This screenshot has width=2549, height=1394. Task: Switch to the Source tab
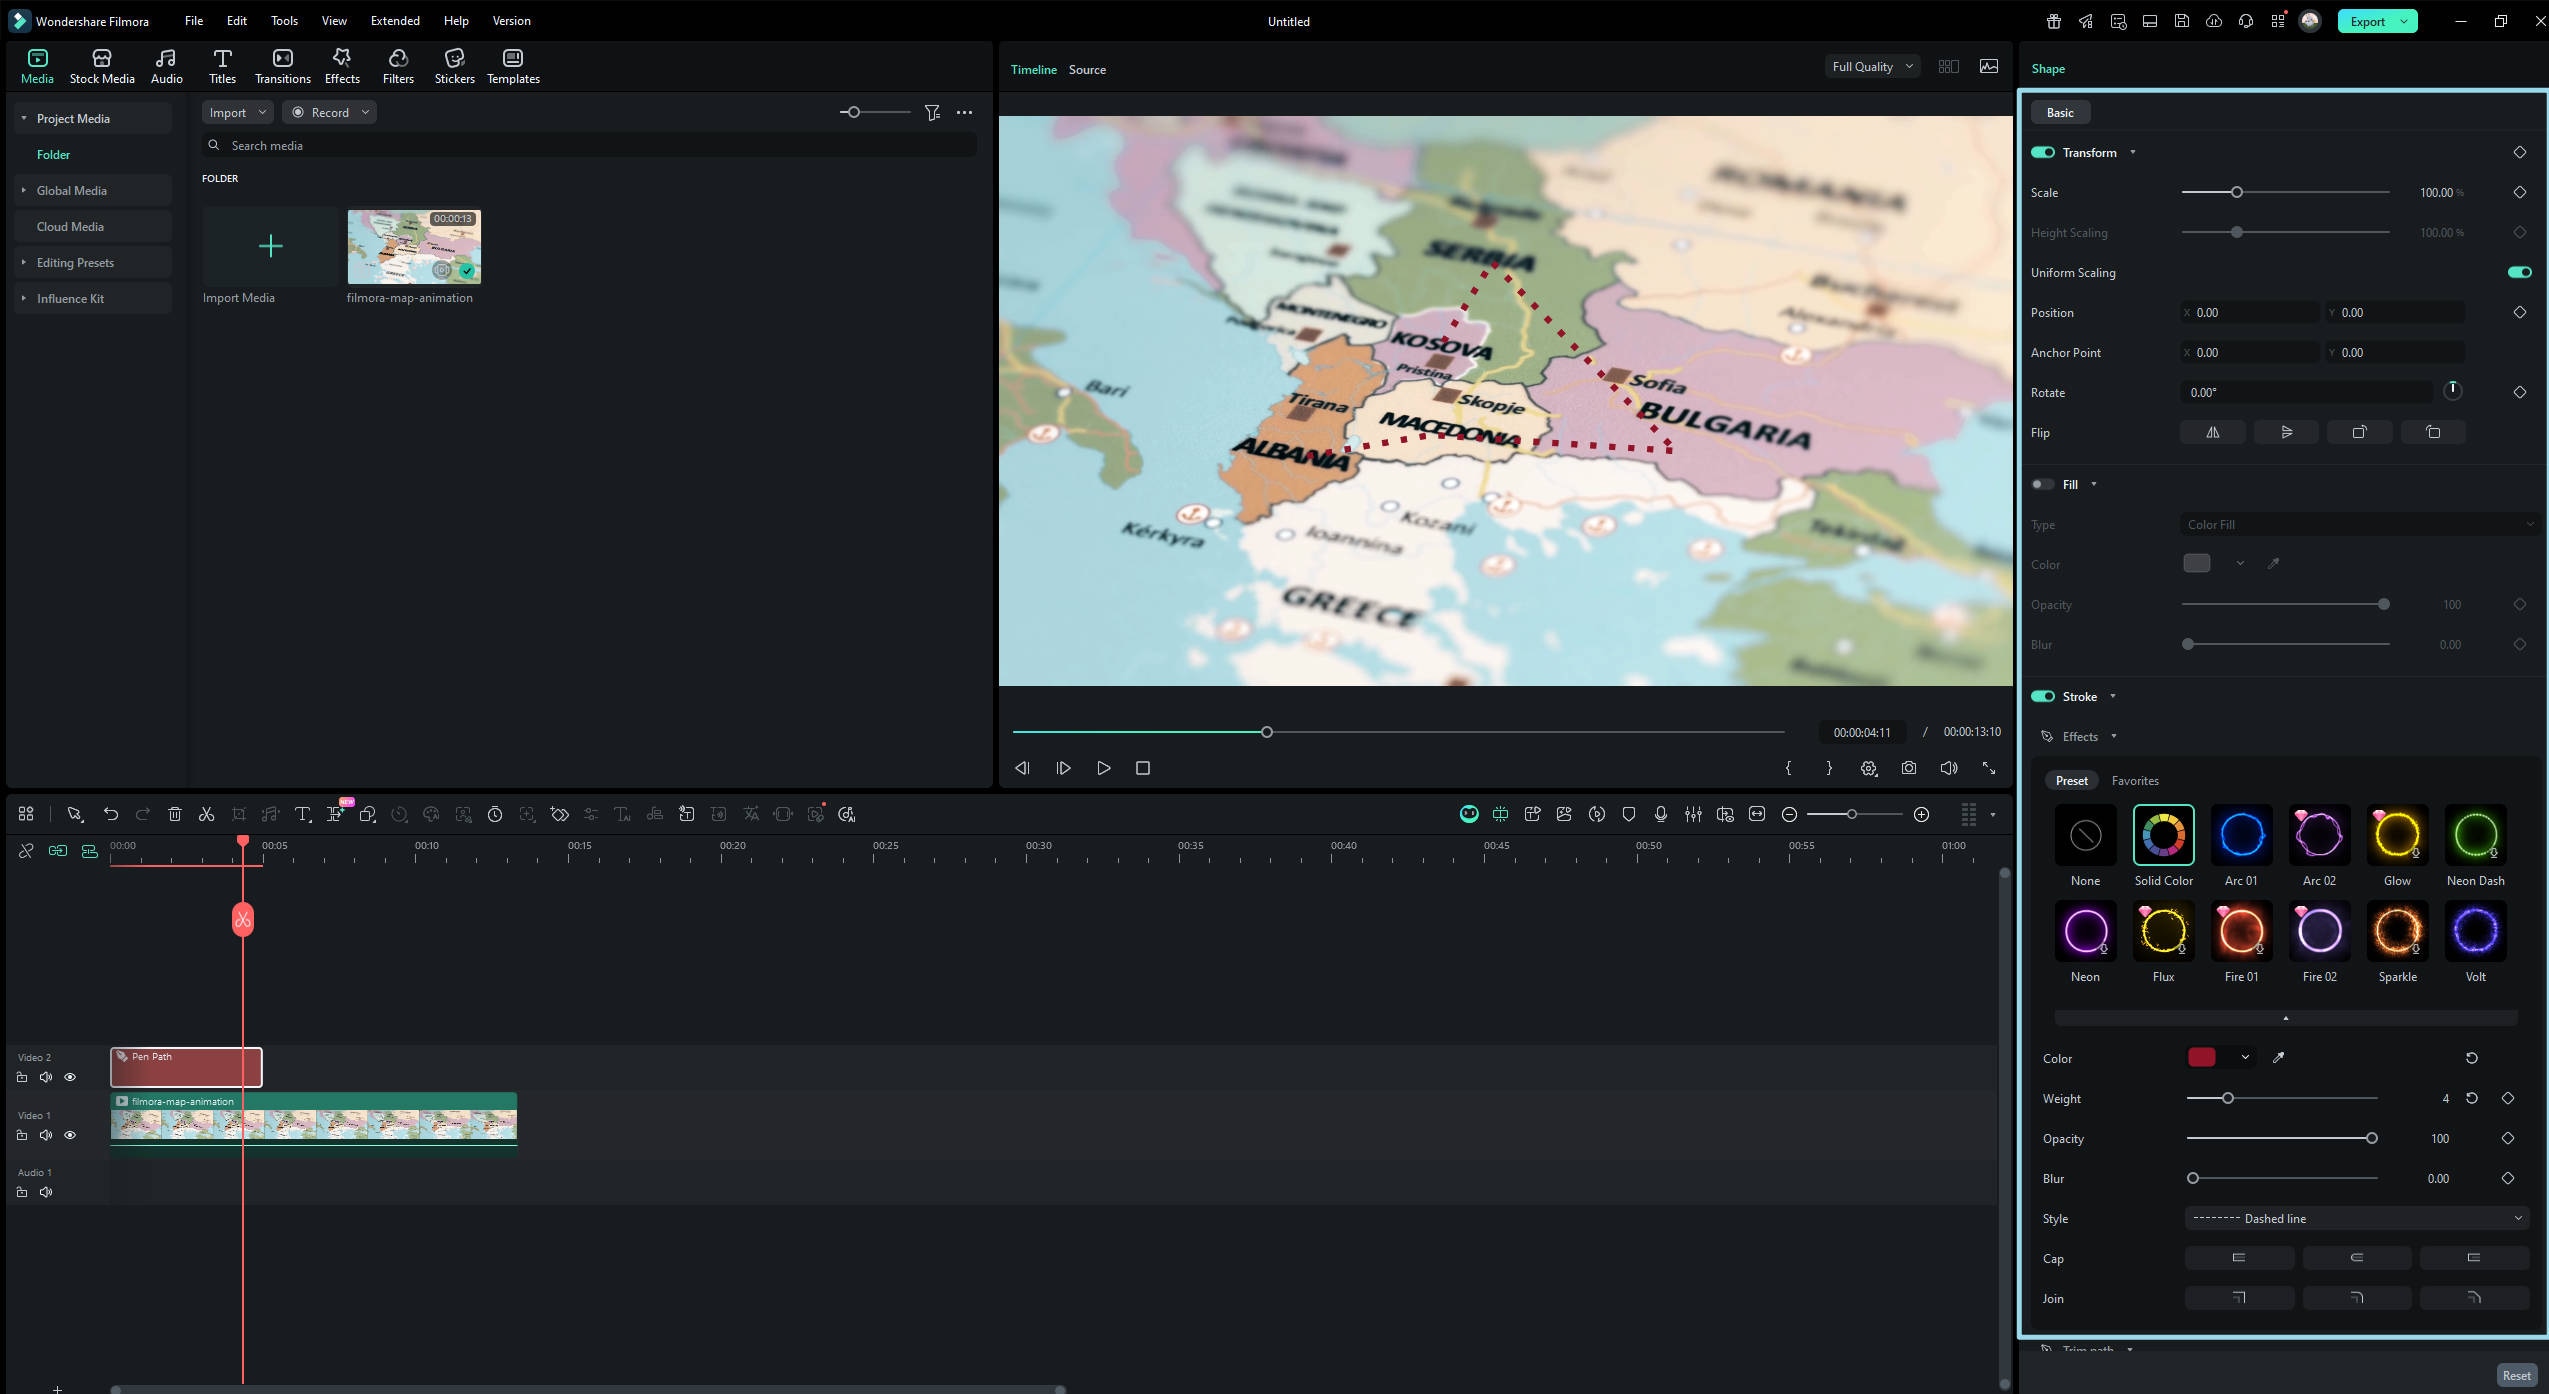pos(1086,69)
